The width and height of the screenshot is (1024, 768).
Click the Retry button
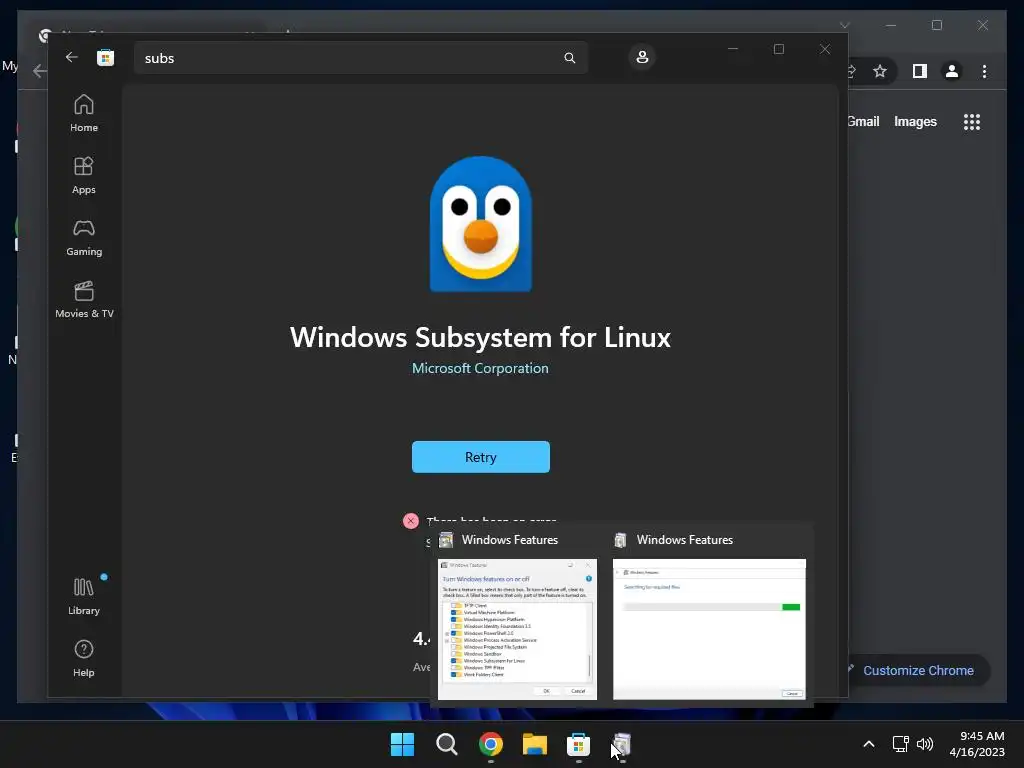click(x=481, y=457)
